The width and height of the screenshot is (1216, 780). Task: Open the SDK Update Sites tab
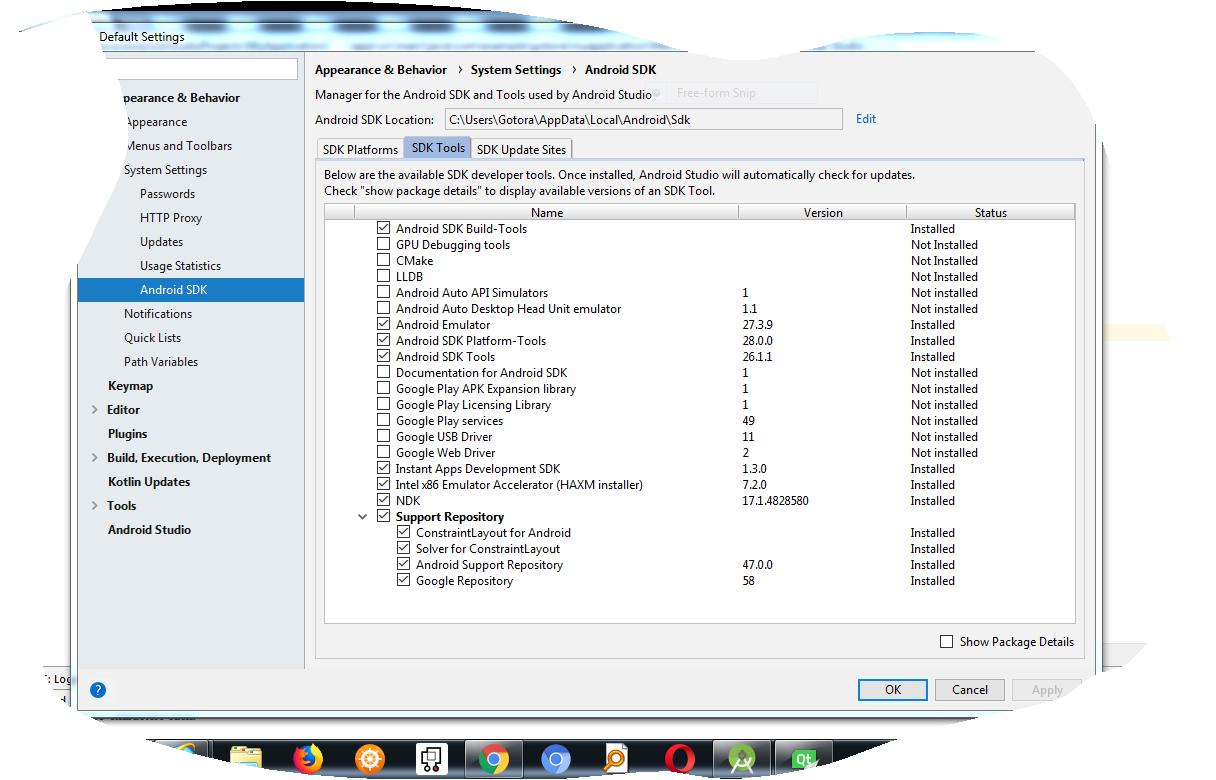click(520, 149)
